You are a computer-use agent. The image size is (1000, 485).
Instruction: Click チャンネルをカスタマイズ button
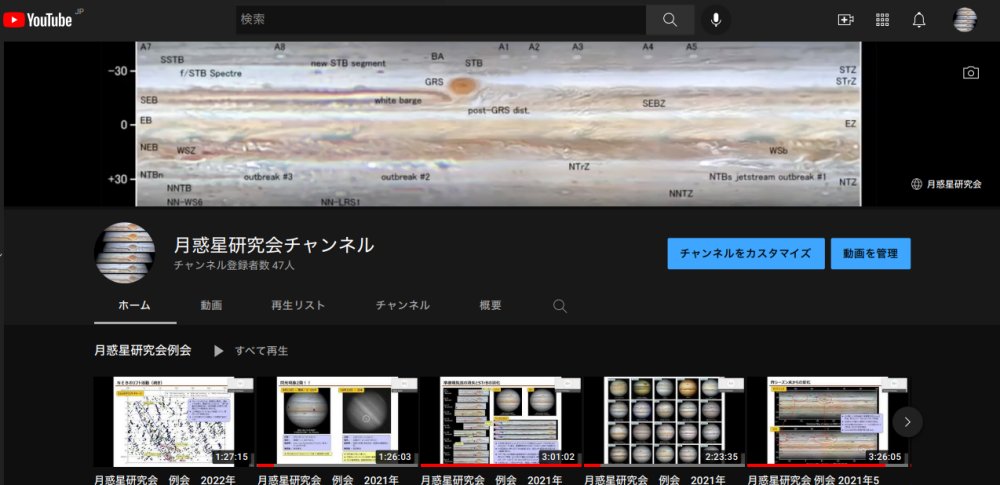(x=745, y=254)
